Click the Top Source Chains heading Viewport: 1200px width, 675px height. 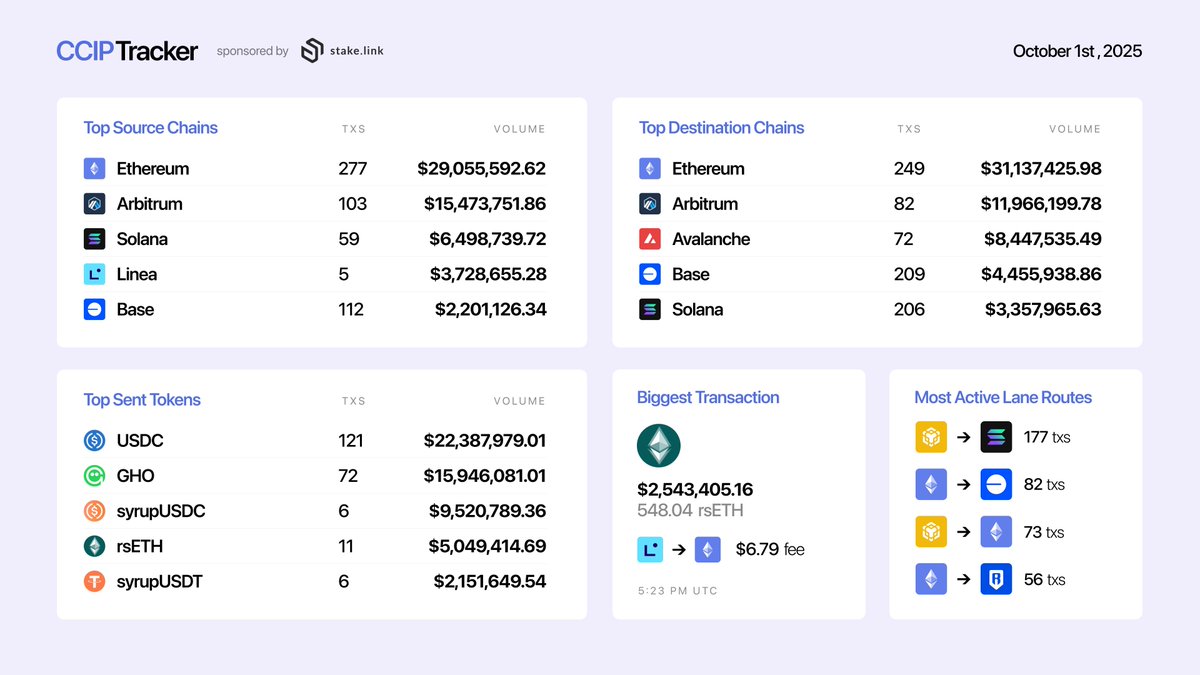pyautogui.click(x=150, y=128)
